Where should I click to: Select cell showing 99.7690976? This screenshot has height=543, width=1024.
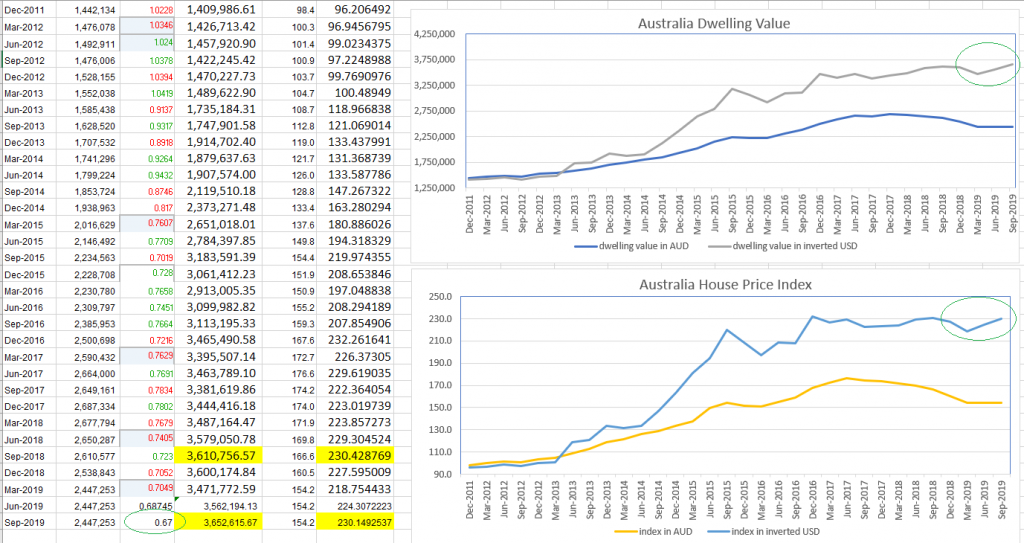[x=359, y=76]
